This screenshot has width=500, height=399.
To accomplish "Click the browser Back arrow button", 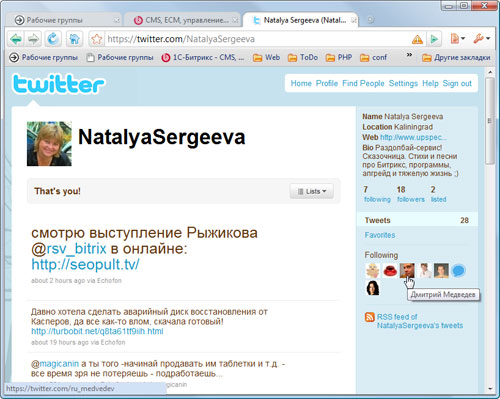I will coord(15,39).
